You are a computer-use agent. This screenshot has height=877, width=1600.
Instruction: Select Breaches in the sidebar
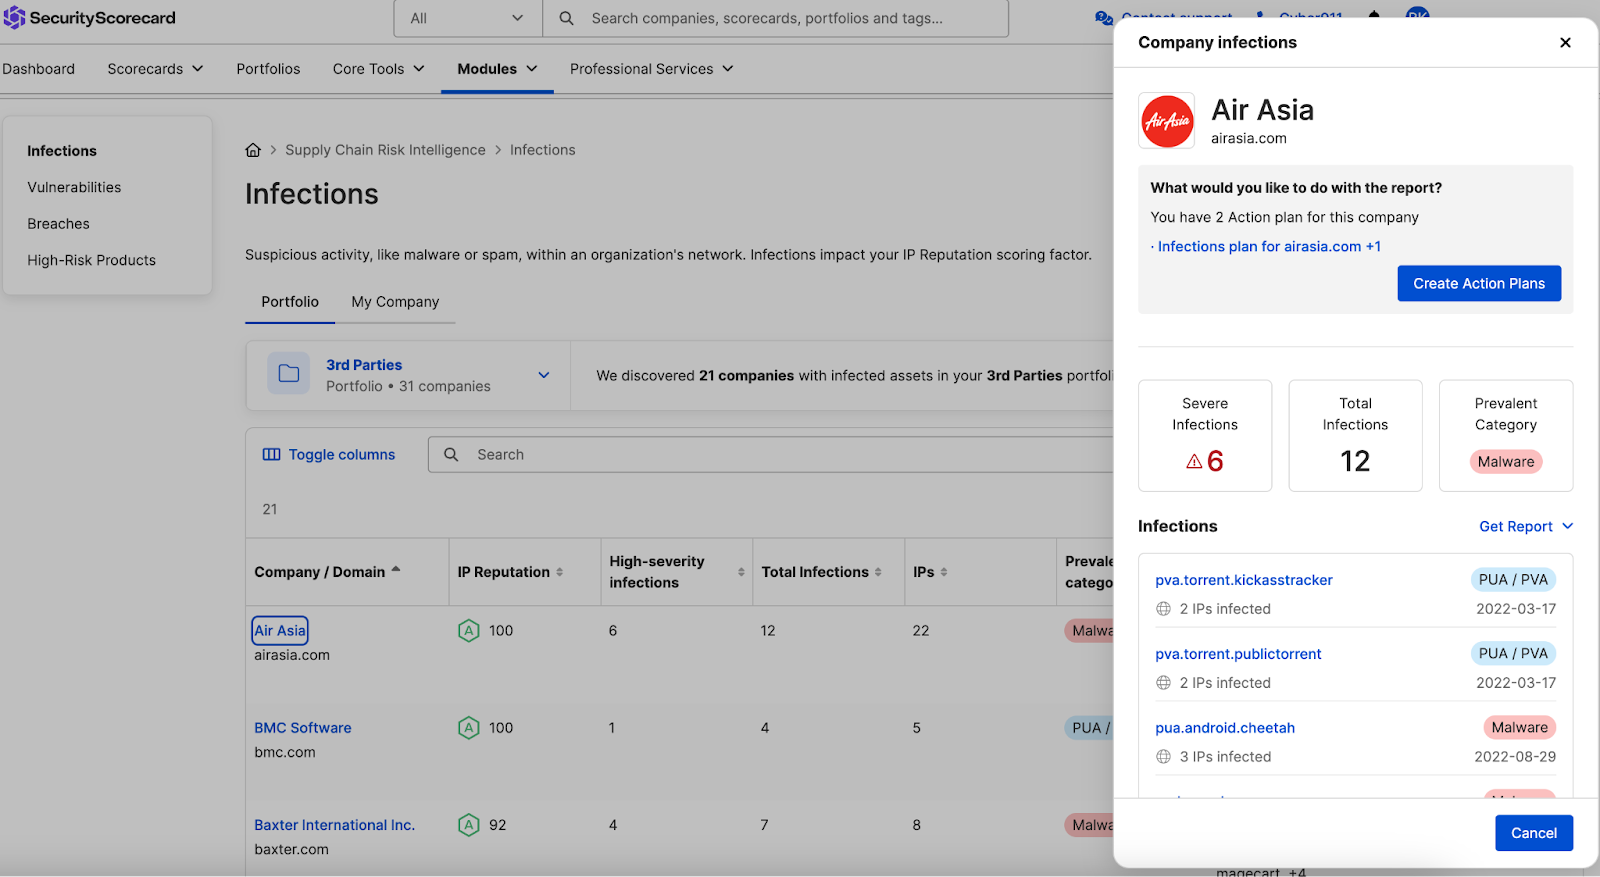pos(58,224)
